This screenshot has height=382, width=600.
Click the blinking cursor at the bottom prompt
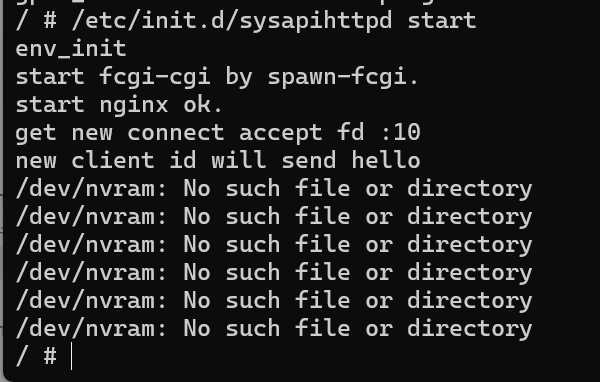pos(72,356)
